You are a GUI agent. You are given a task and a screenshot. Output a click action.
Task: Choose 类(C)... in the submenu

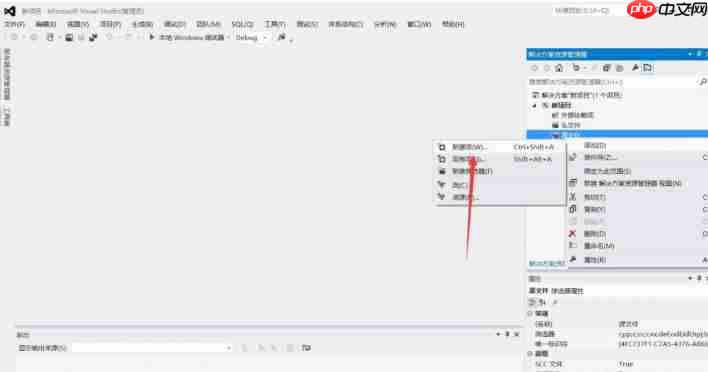pos(500,185)
